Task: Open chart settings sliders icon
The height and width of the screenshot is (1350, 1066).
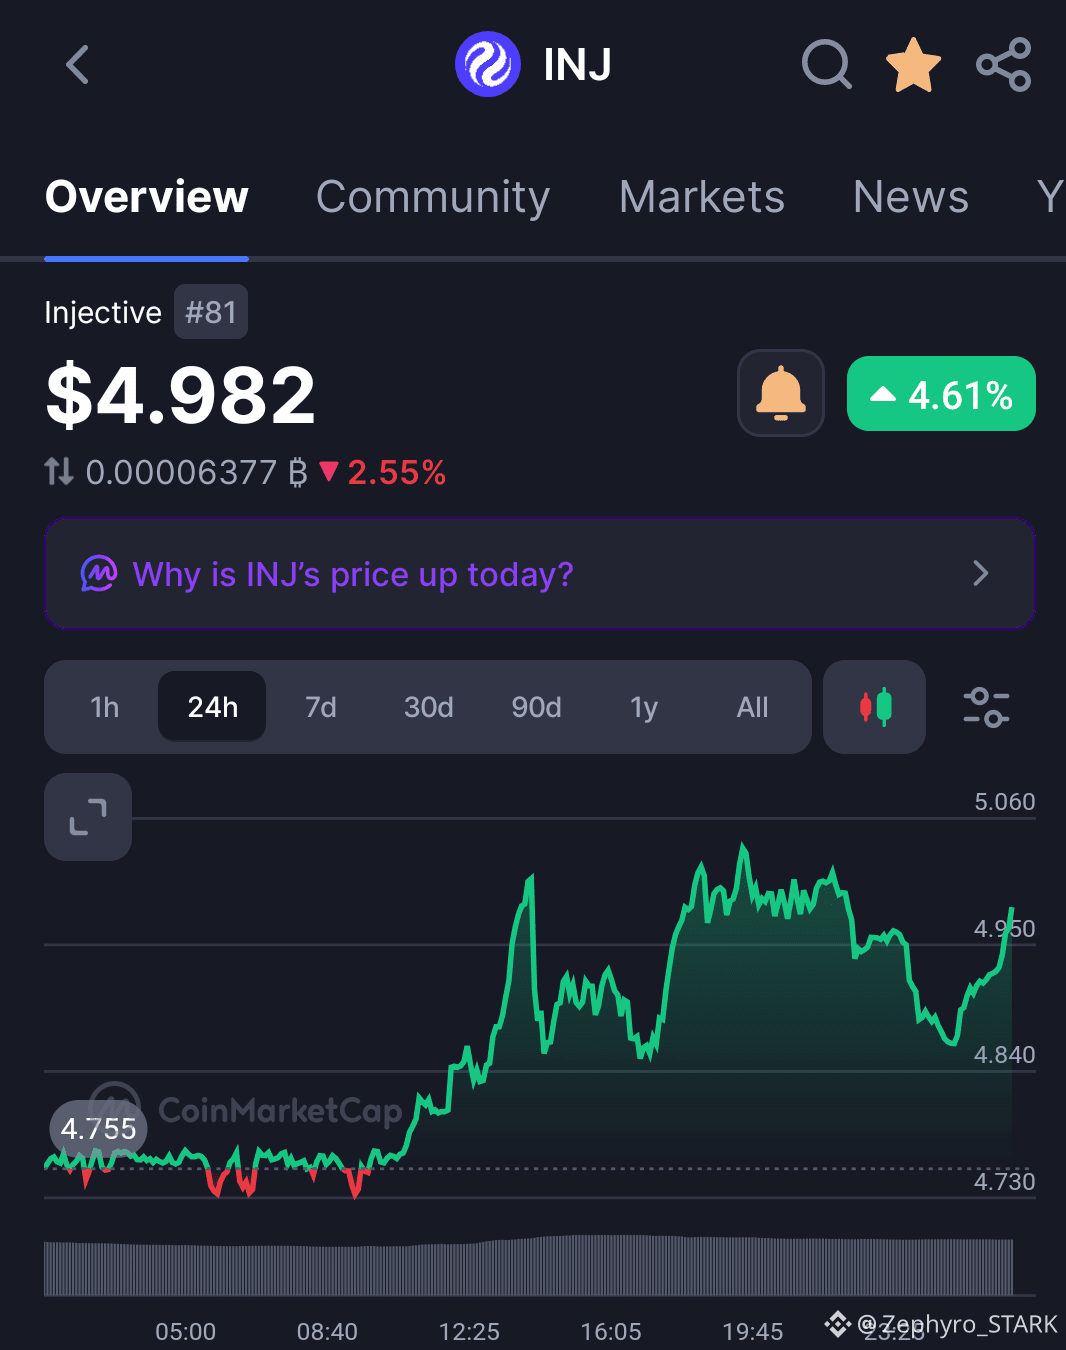Action: 986,707
